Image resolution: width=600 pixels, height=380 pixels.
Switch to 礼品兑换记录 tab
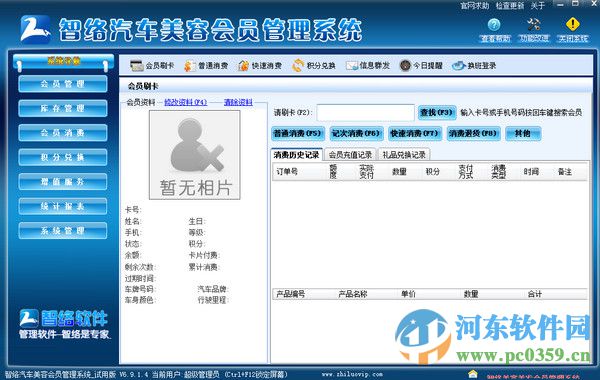pyautogui.click(x=404, y=155)
